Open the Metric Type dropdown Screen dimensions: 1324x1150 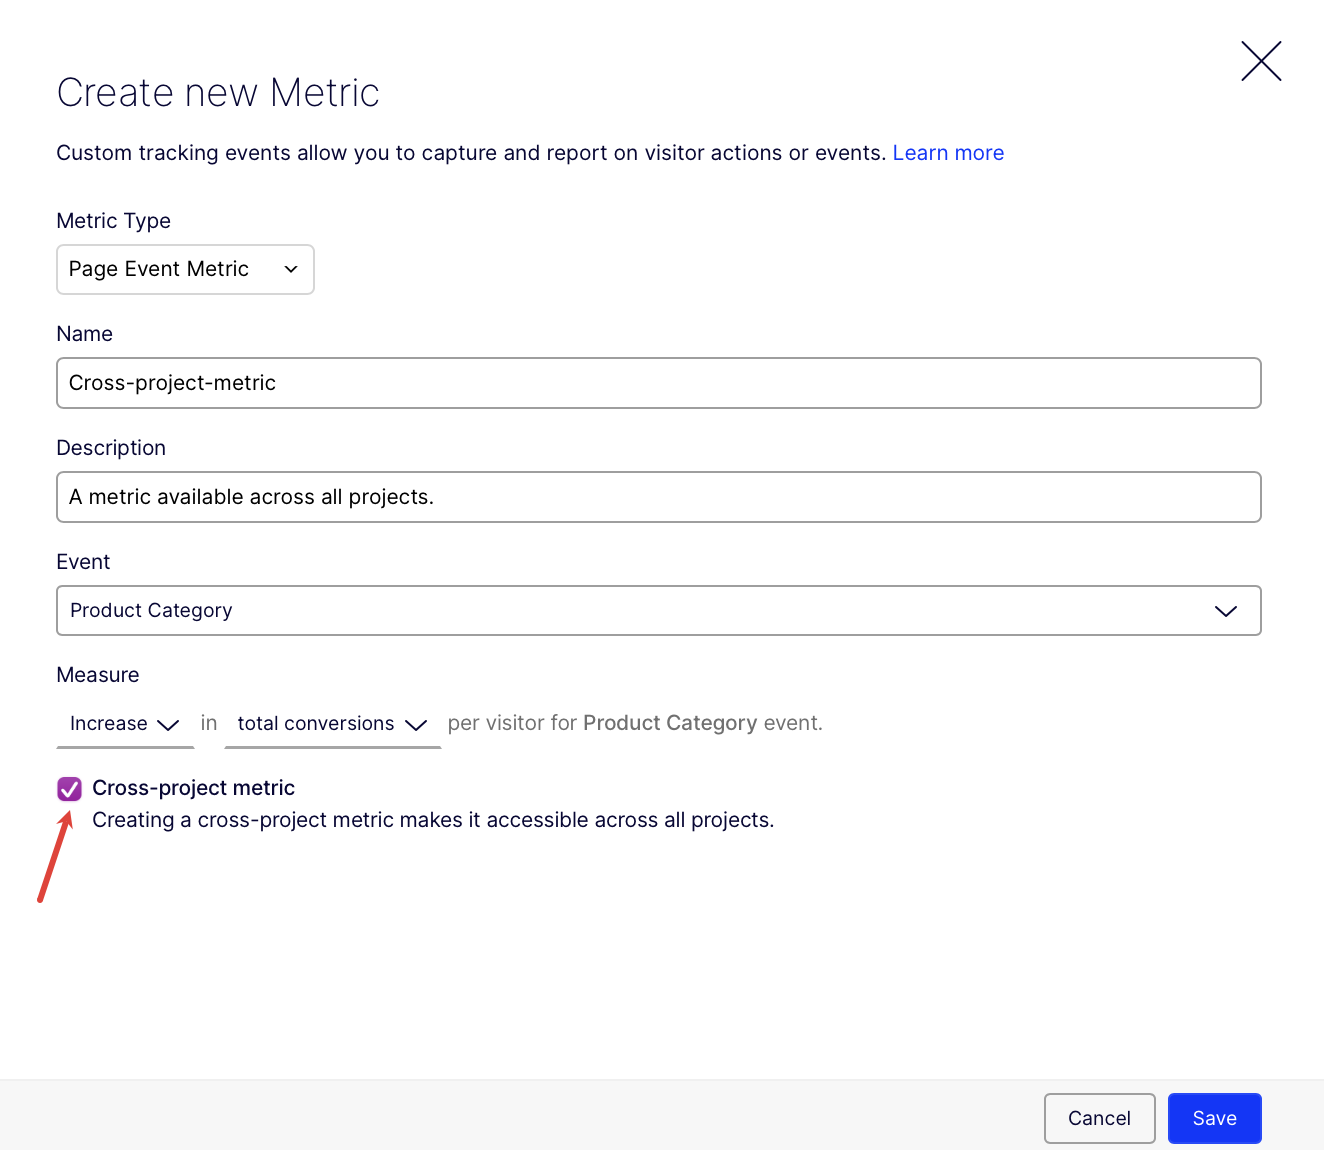click(185, 269)
